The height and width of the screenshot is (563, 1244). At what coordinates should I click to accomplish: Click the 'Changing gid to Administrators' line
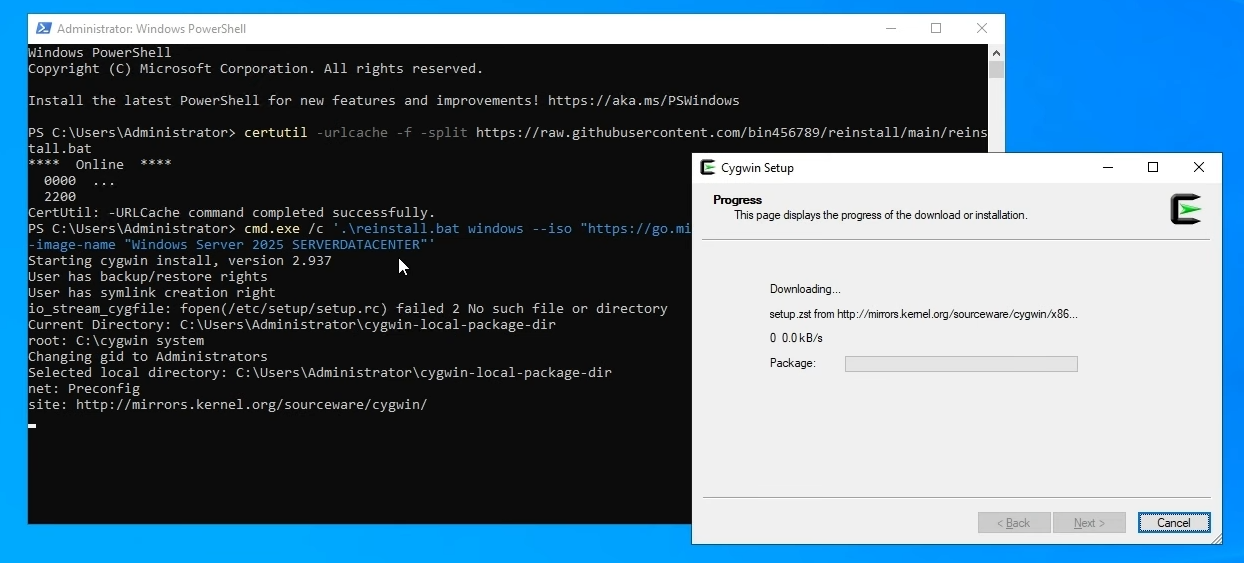tap(148, 356)
